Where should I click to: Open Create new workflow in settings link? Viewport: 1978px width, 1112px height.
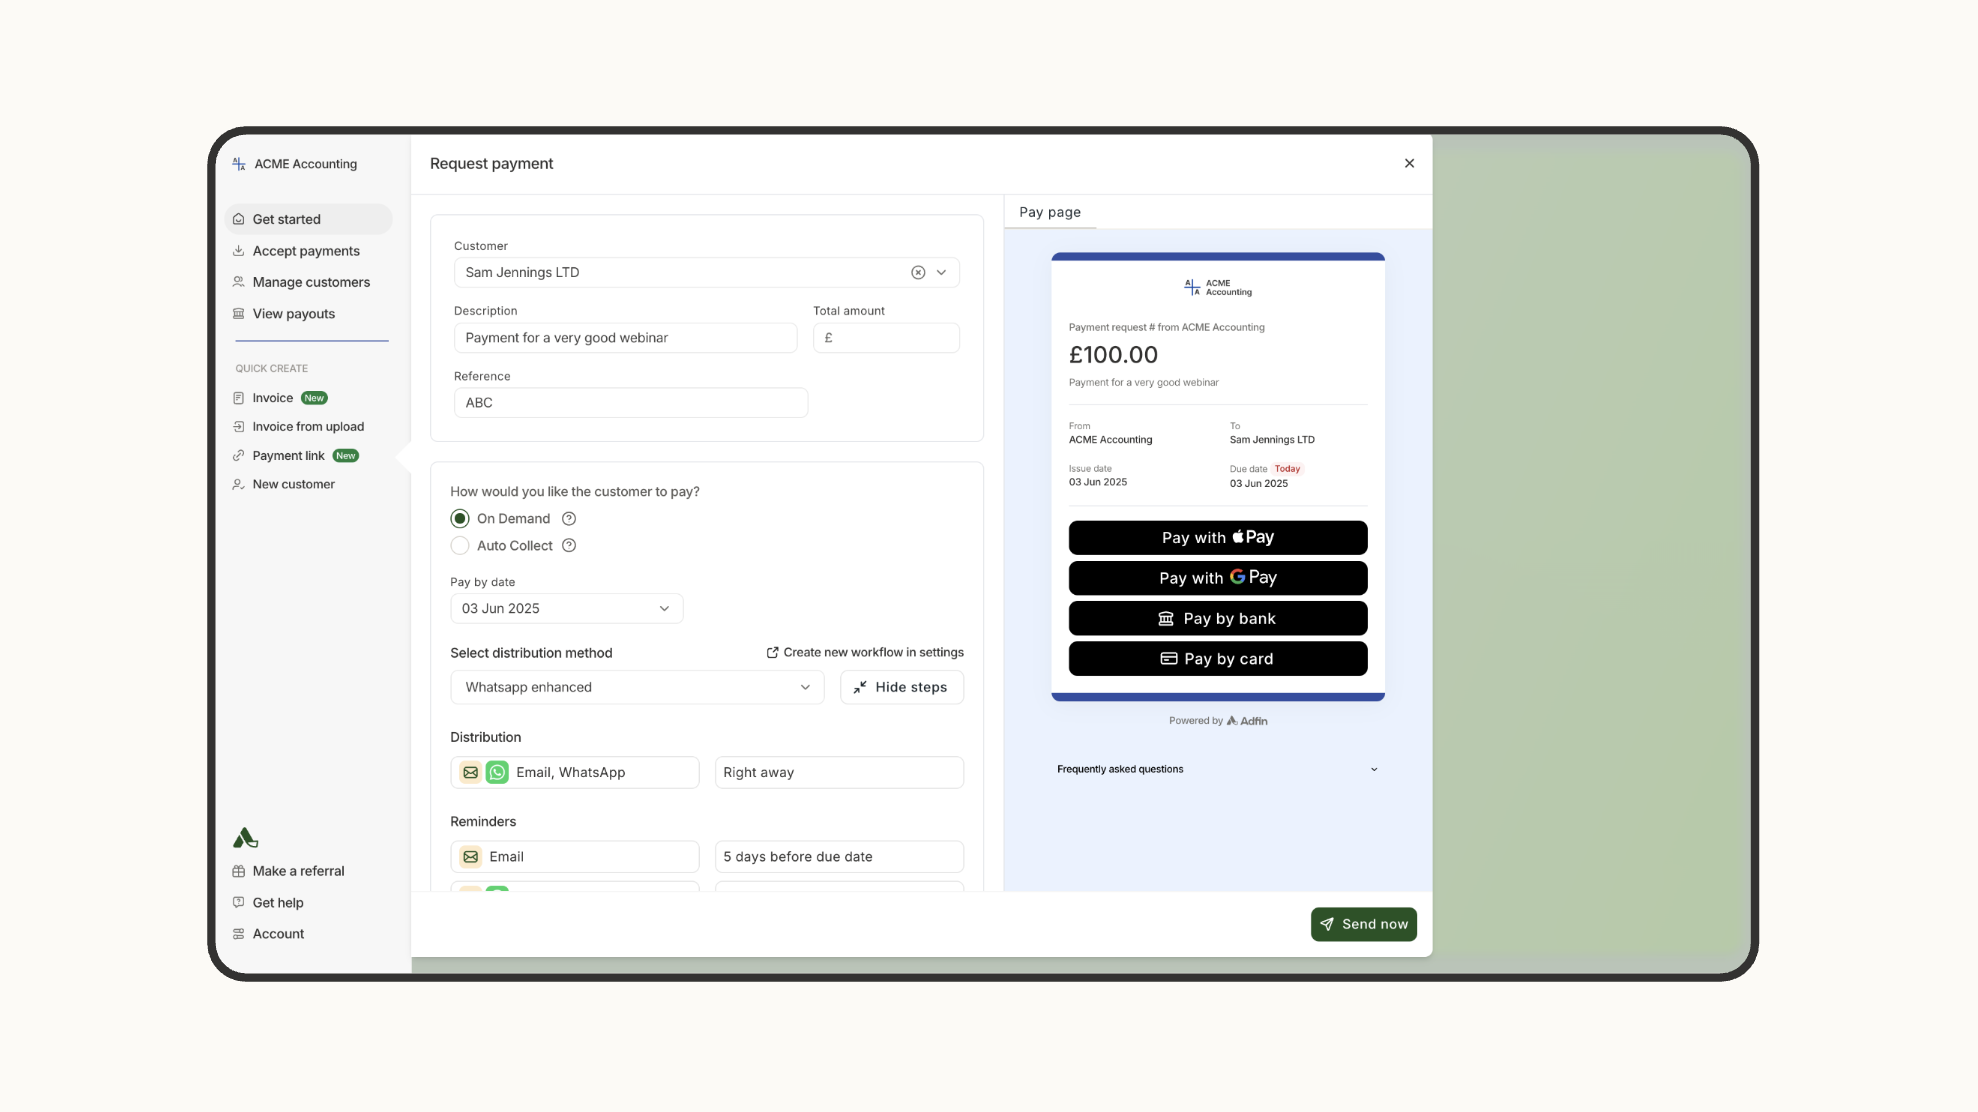[872, 652]
